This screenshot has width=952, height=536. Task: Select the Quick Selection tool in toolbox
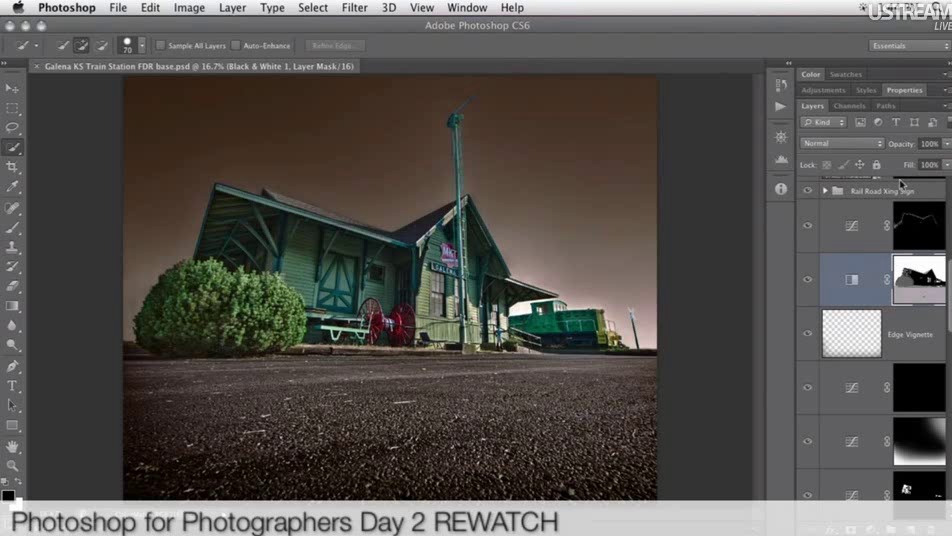12,148
